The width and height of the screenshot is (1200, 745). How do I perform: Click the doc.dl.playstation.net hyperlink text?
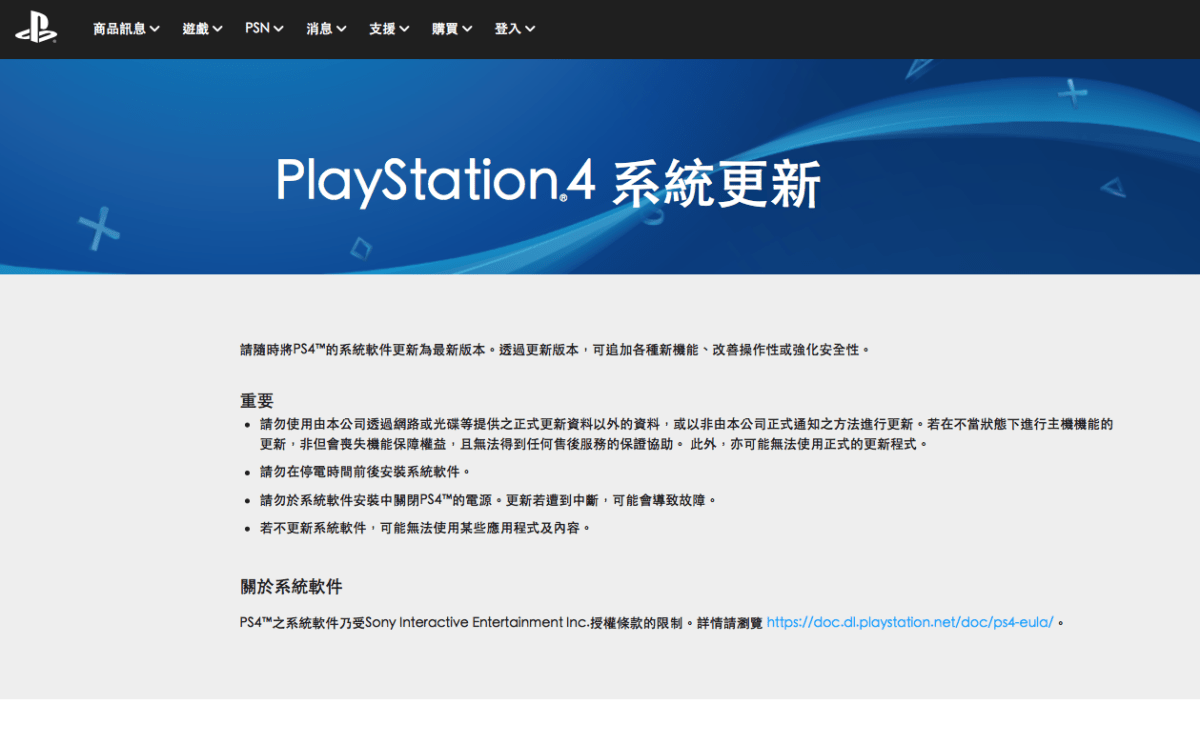(x=908, y=621)
